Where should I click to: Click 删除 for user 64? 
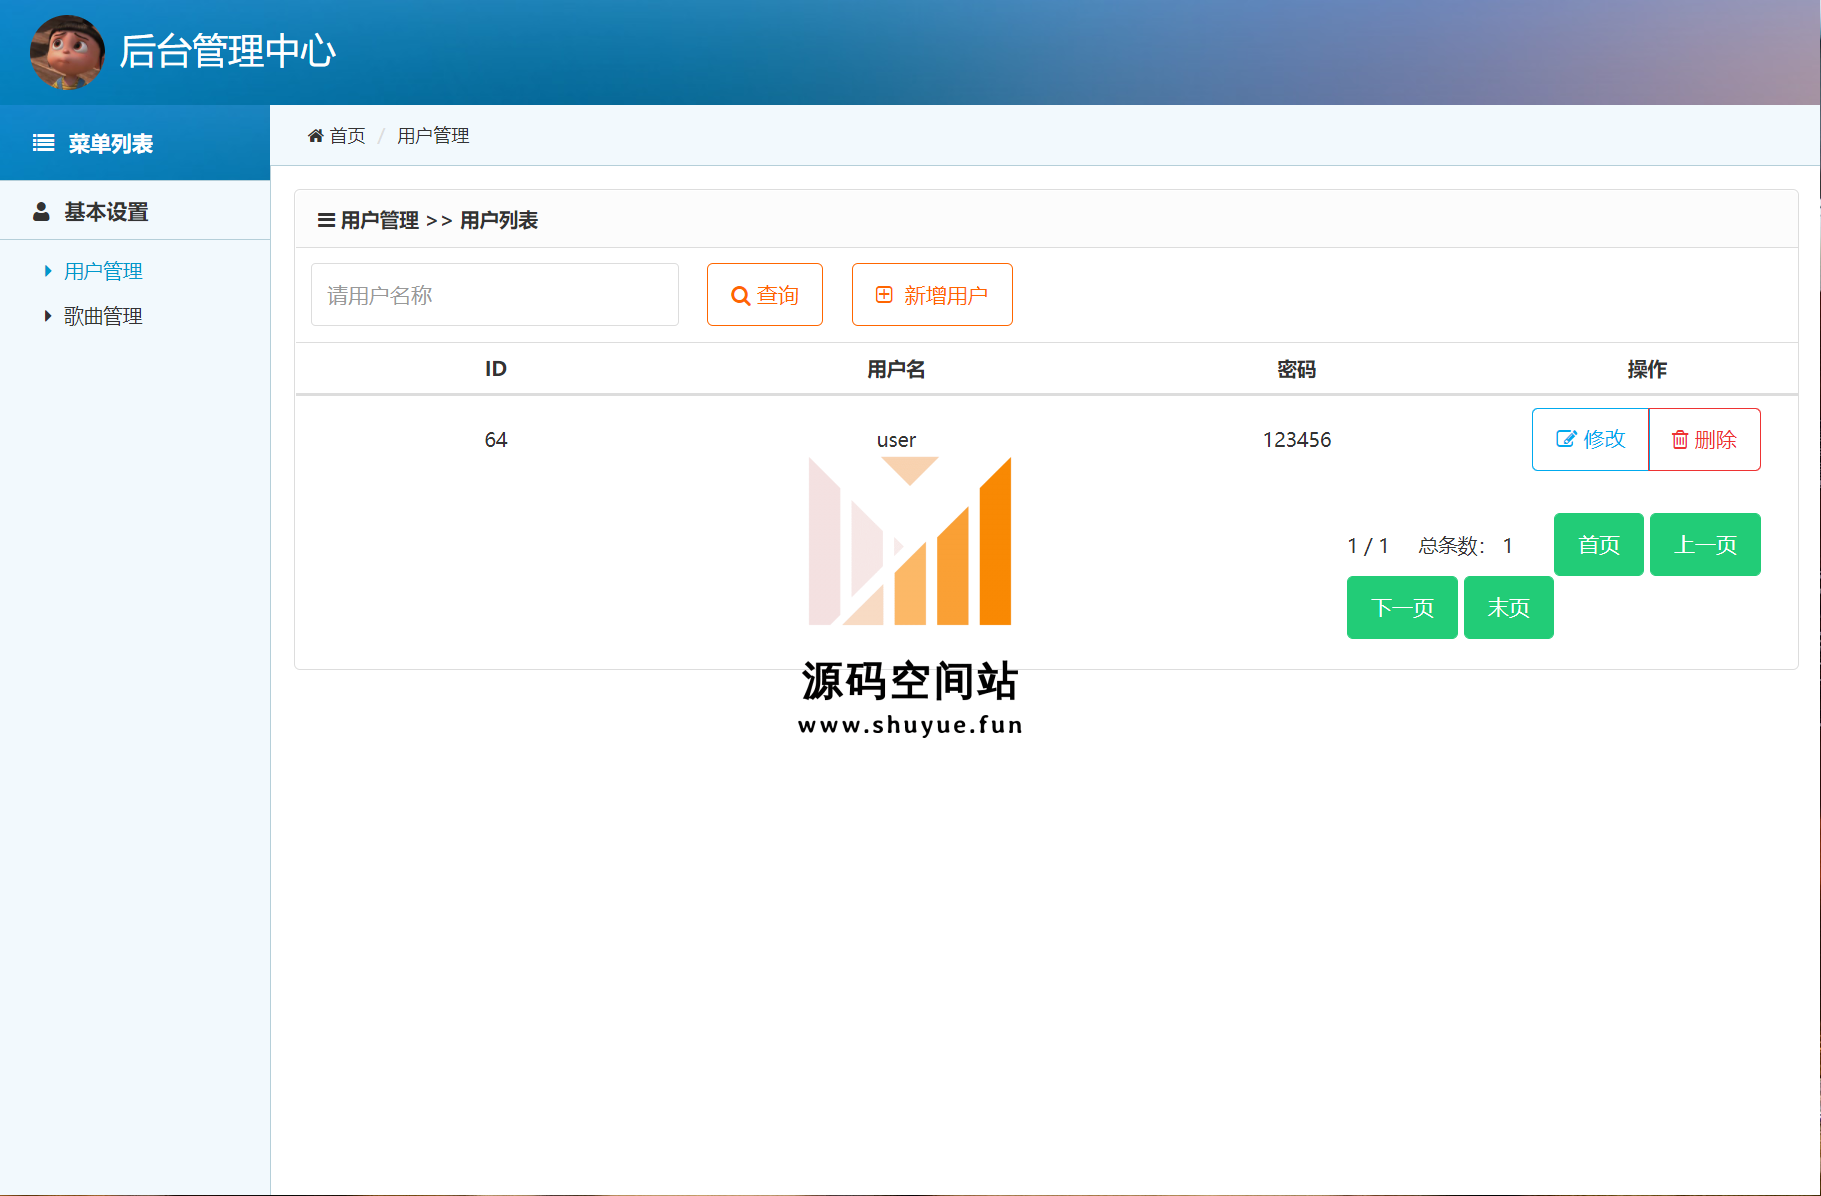point(1704,439)
